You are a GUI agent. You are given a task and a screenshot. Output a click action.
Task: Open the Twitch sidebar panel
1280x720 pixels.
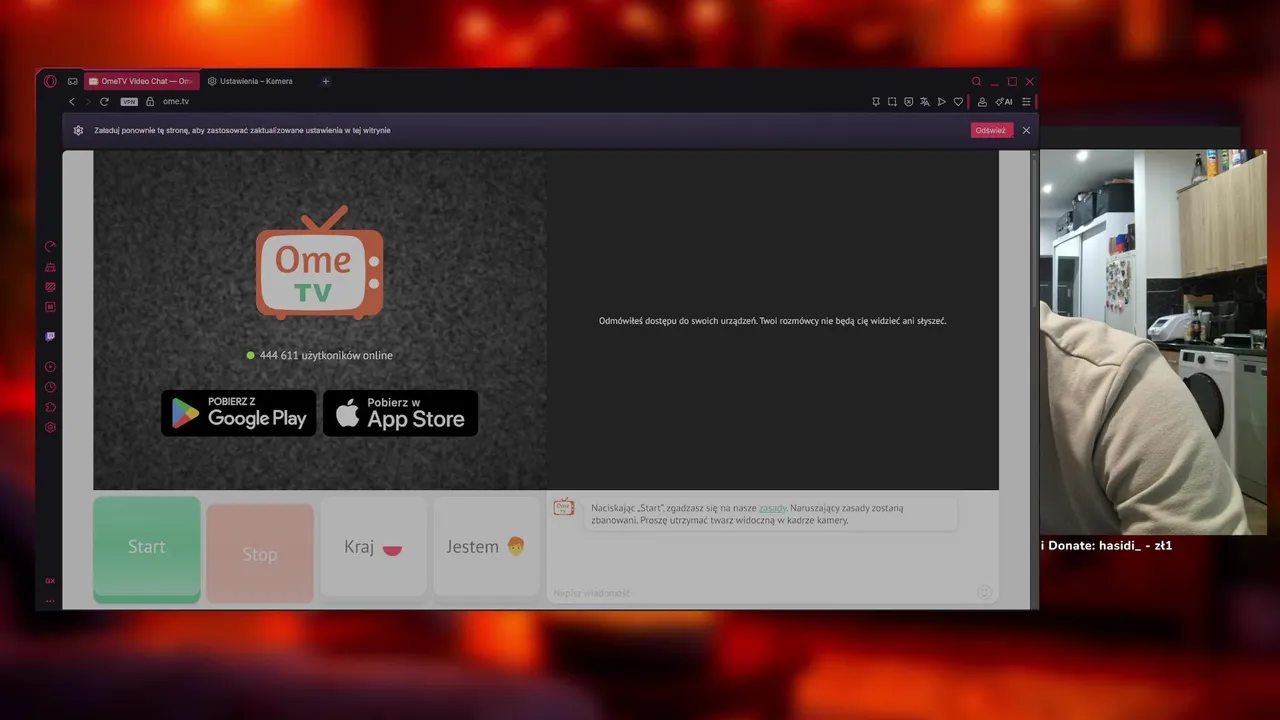pyautogui.click(x=50, y=337)
